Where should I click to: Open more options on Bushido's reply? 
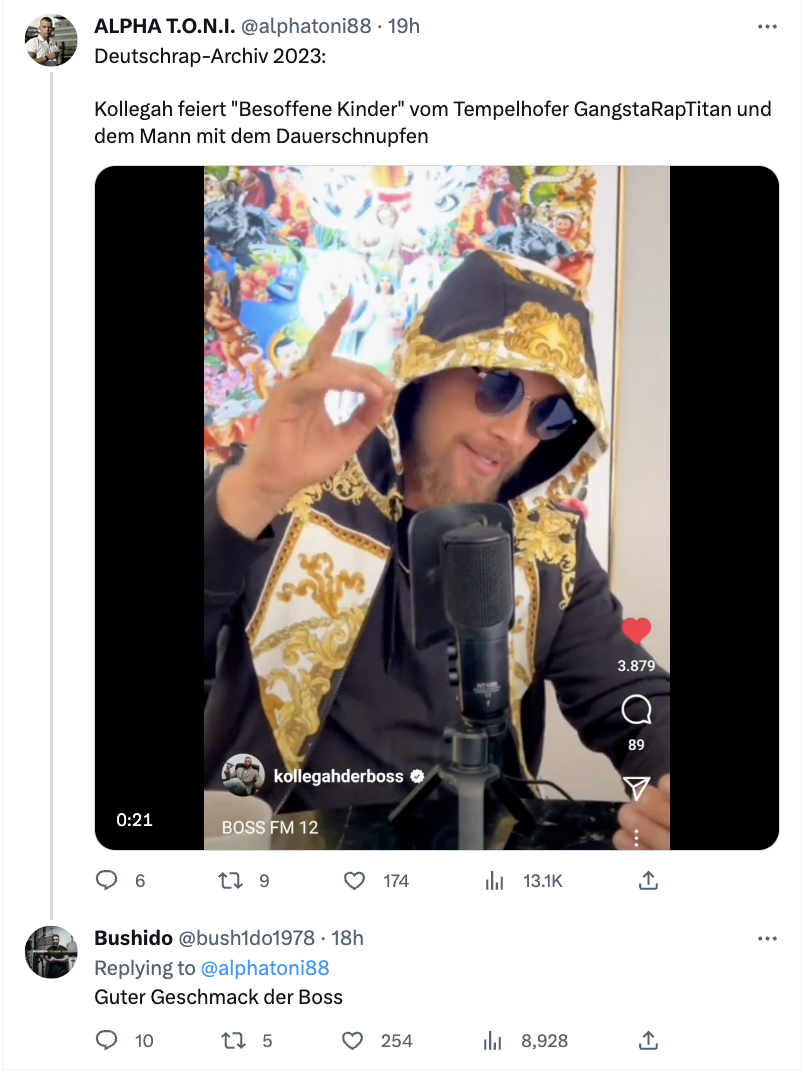(767, 938)
